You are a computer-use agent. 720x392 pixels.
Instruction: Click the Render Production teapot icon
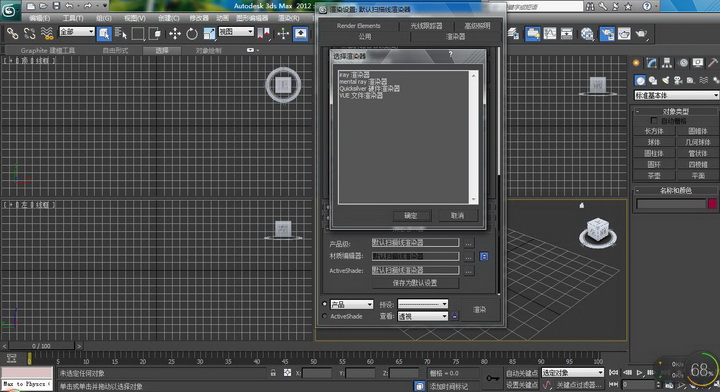point(641,34)
